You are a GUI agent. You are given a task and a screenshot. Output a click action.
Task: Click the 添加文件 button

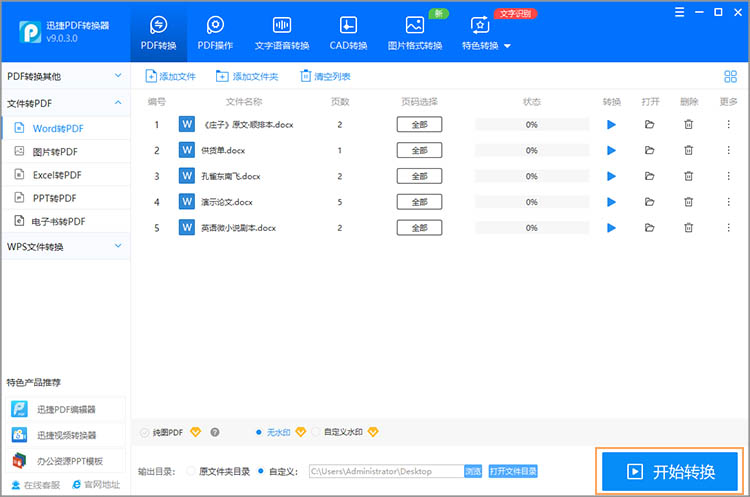click(171, 77)
